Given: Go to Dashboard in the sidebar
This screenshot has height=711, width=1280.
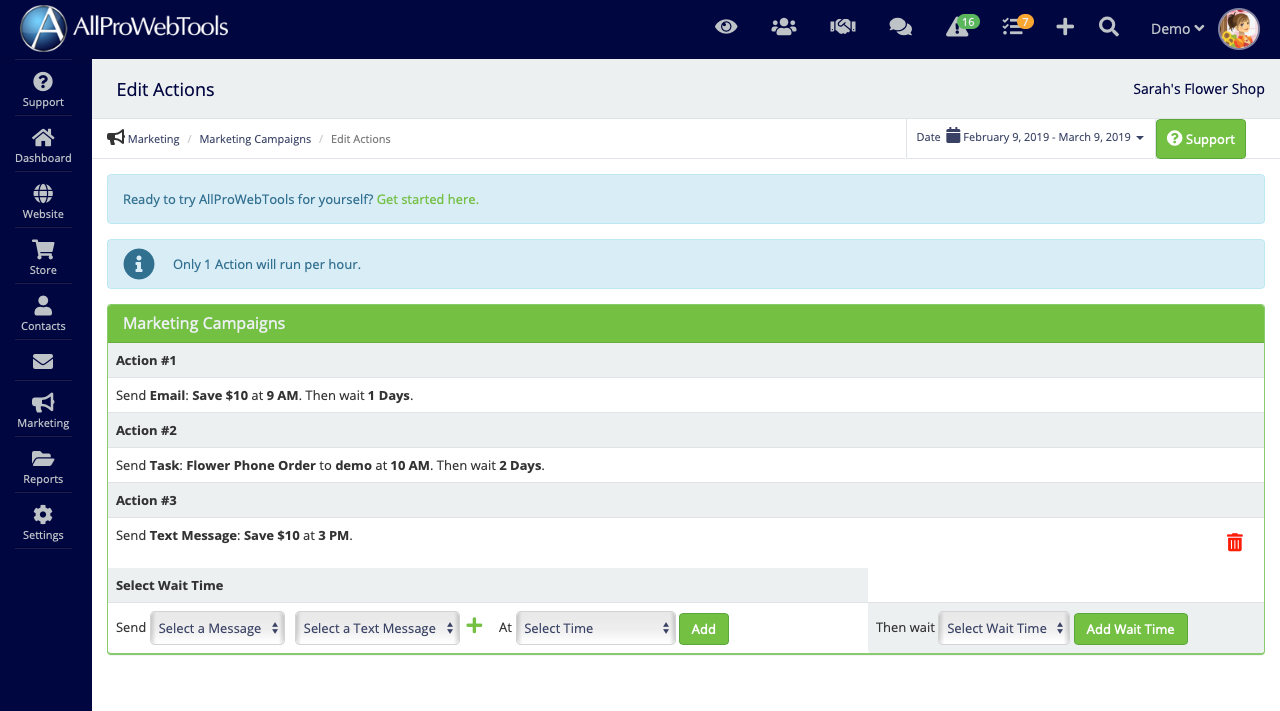Looking at the screenshot, I should [43, 145].
